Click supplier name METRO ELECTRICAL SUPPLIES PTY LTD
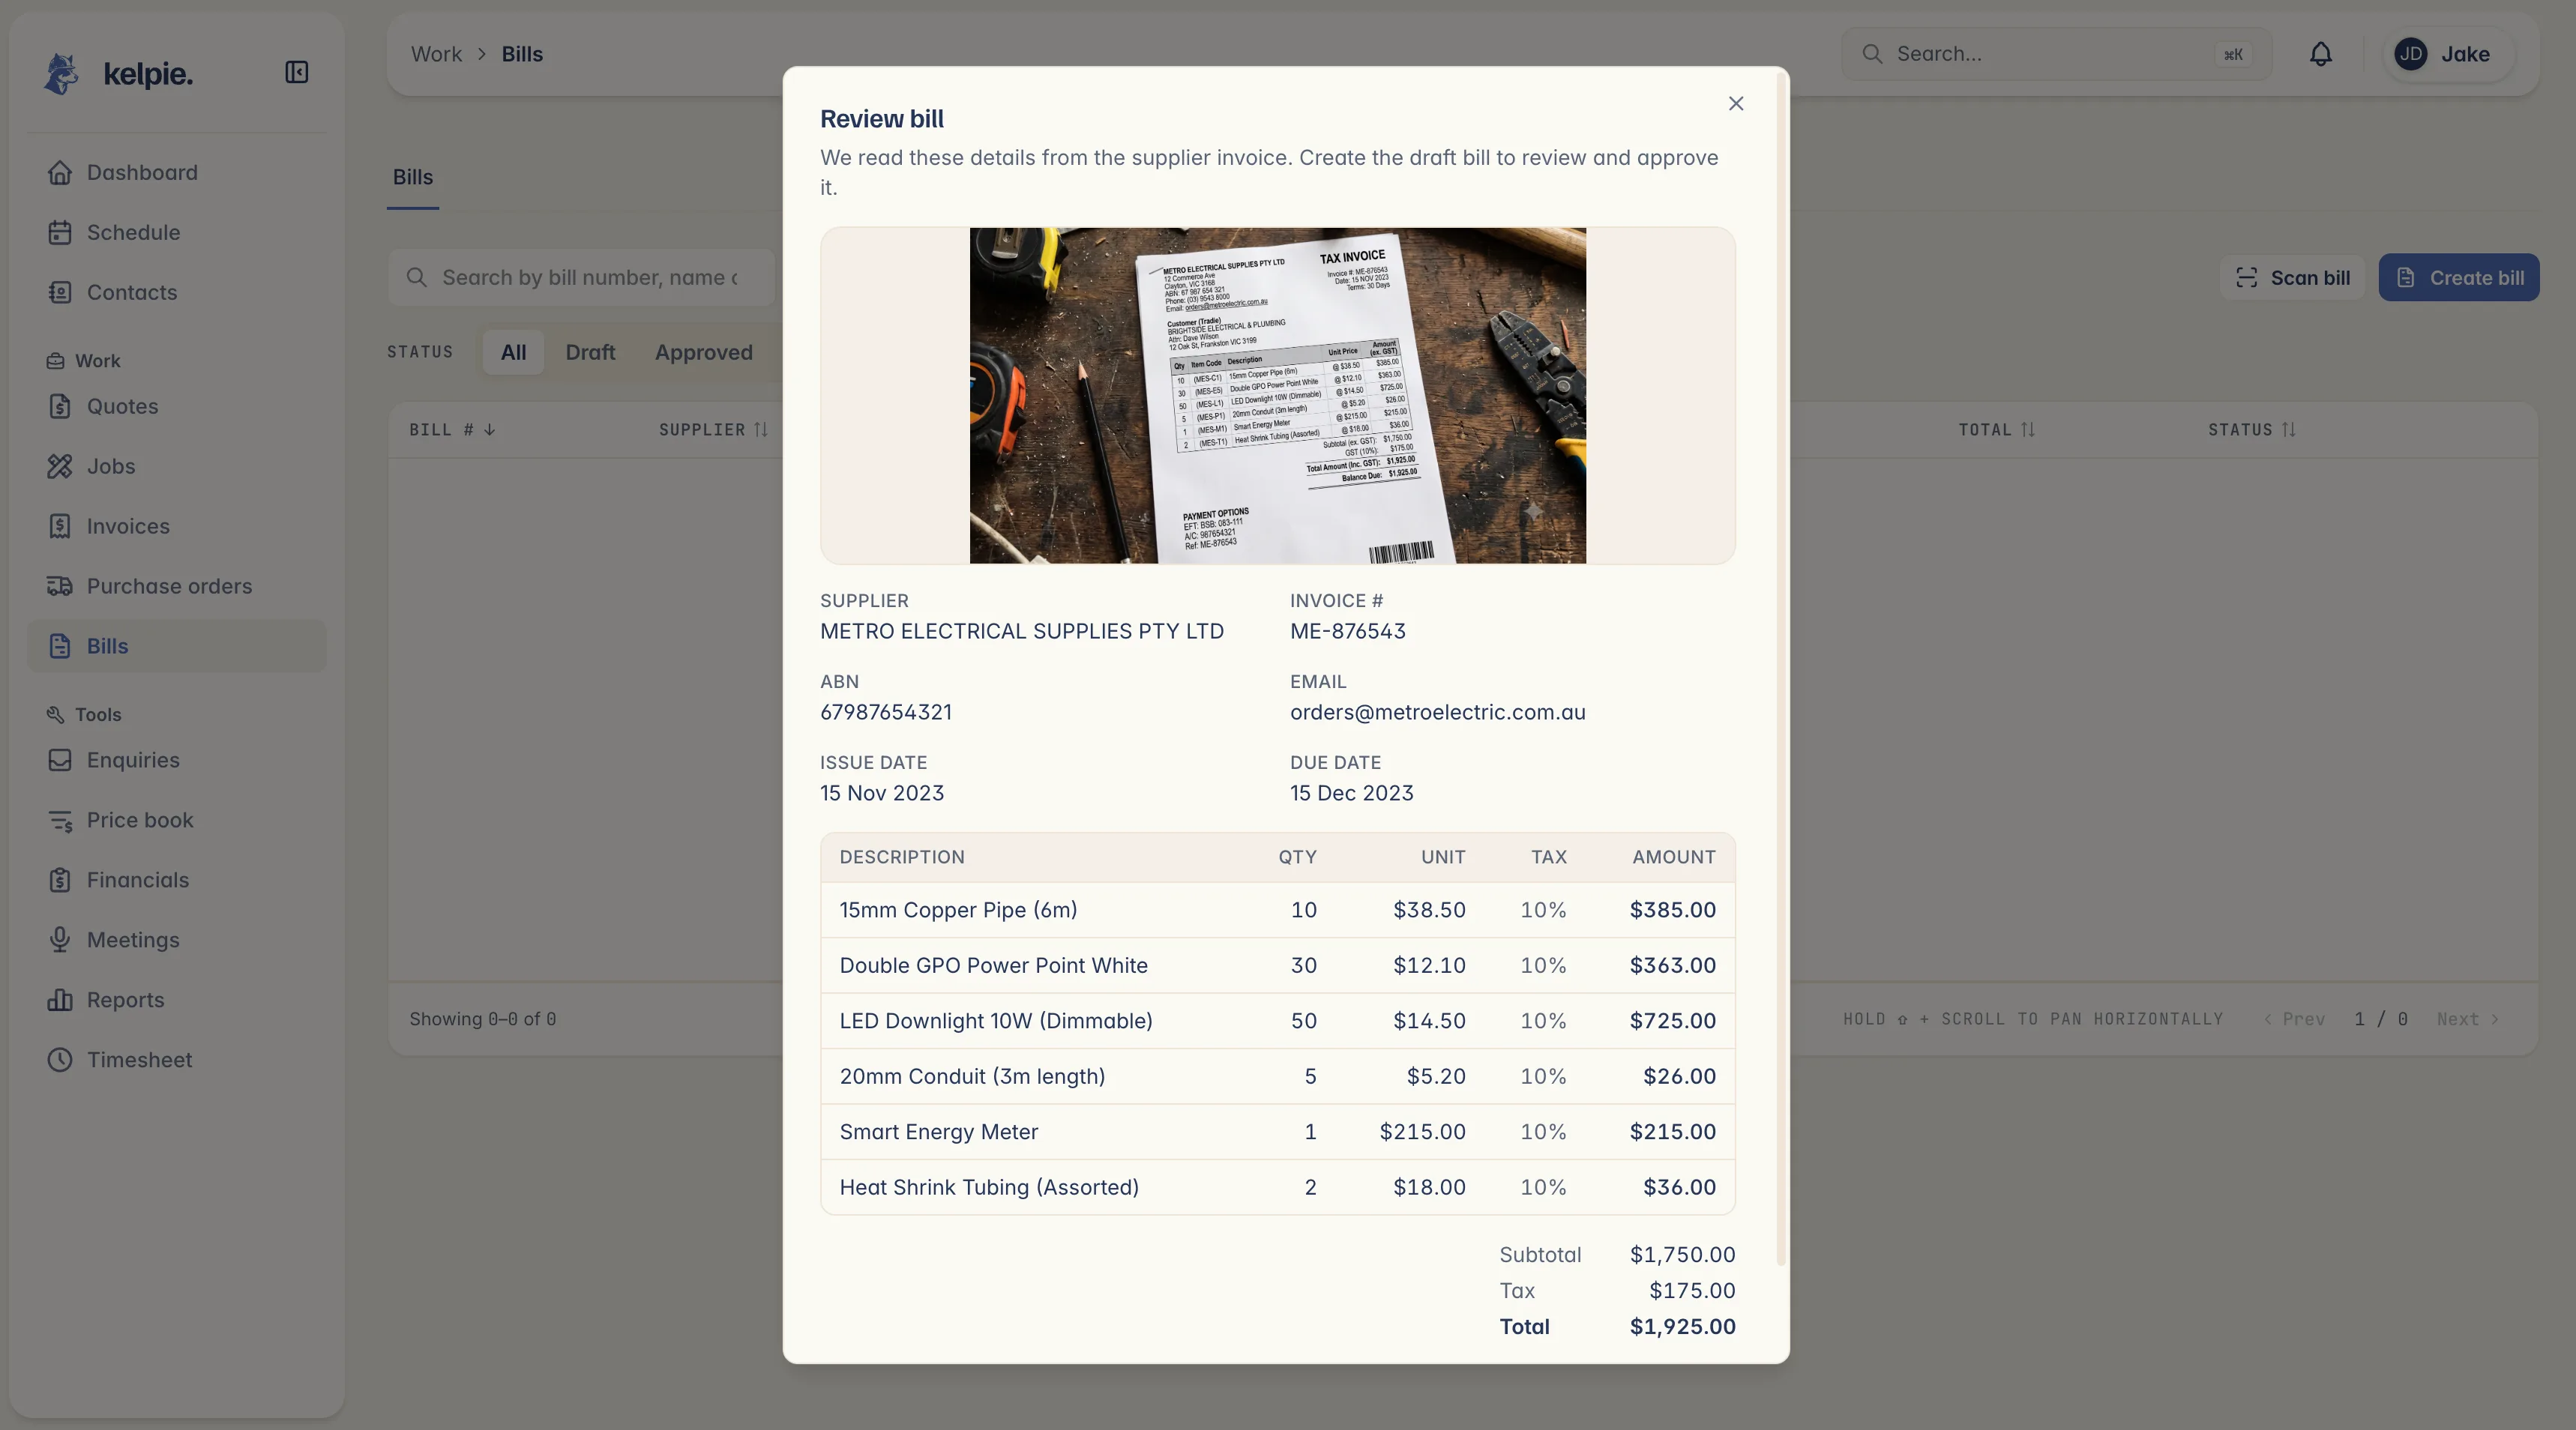 [x=1021, y=632]
